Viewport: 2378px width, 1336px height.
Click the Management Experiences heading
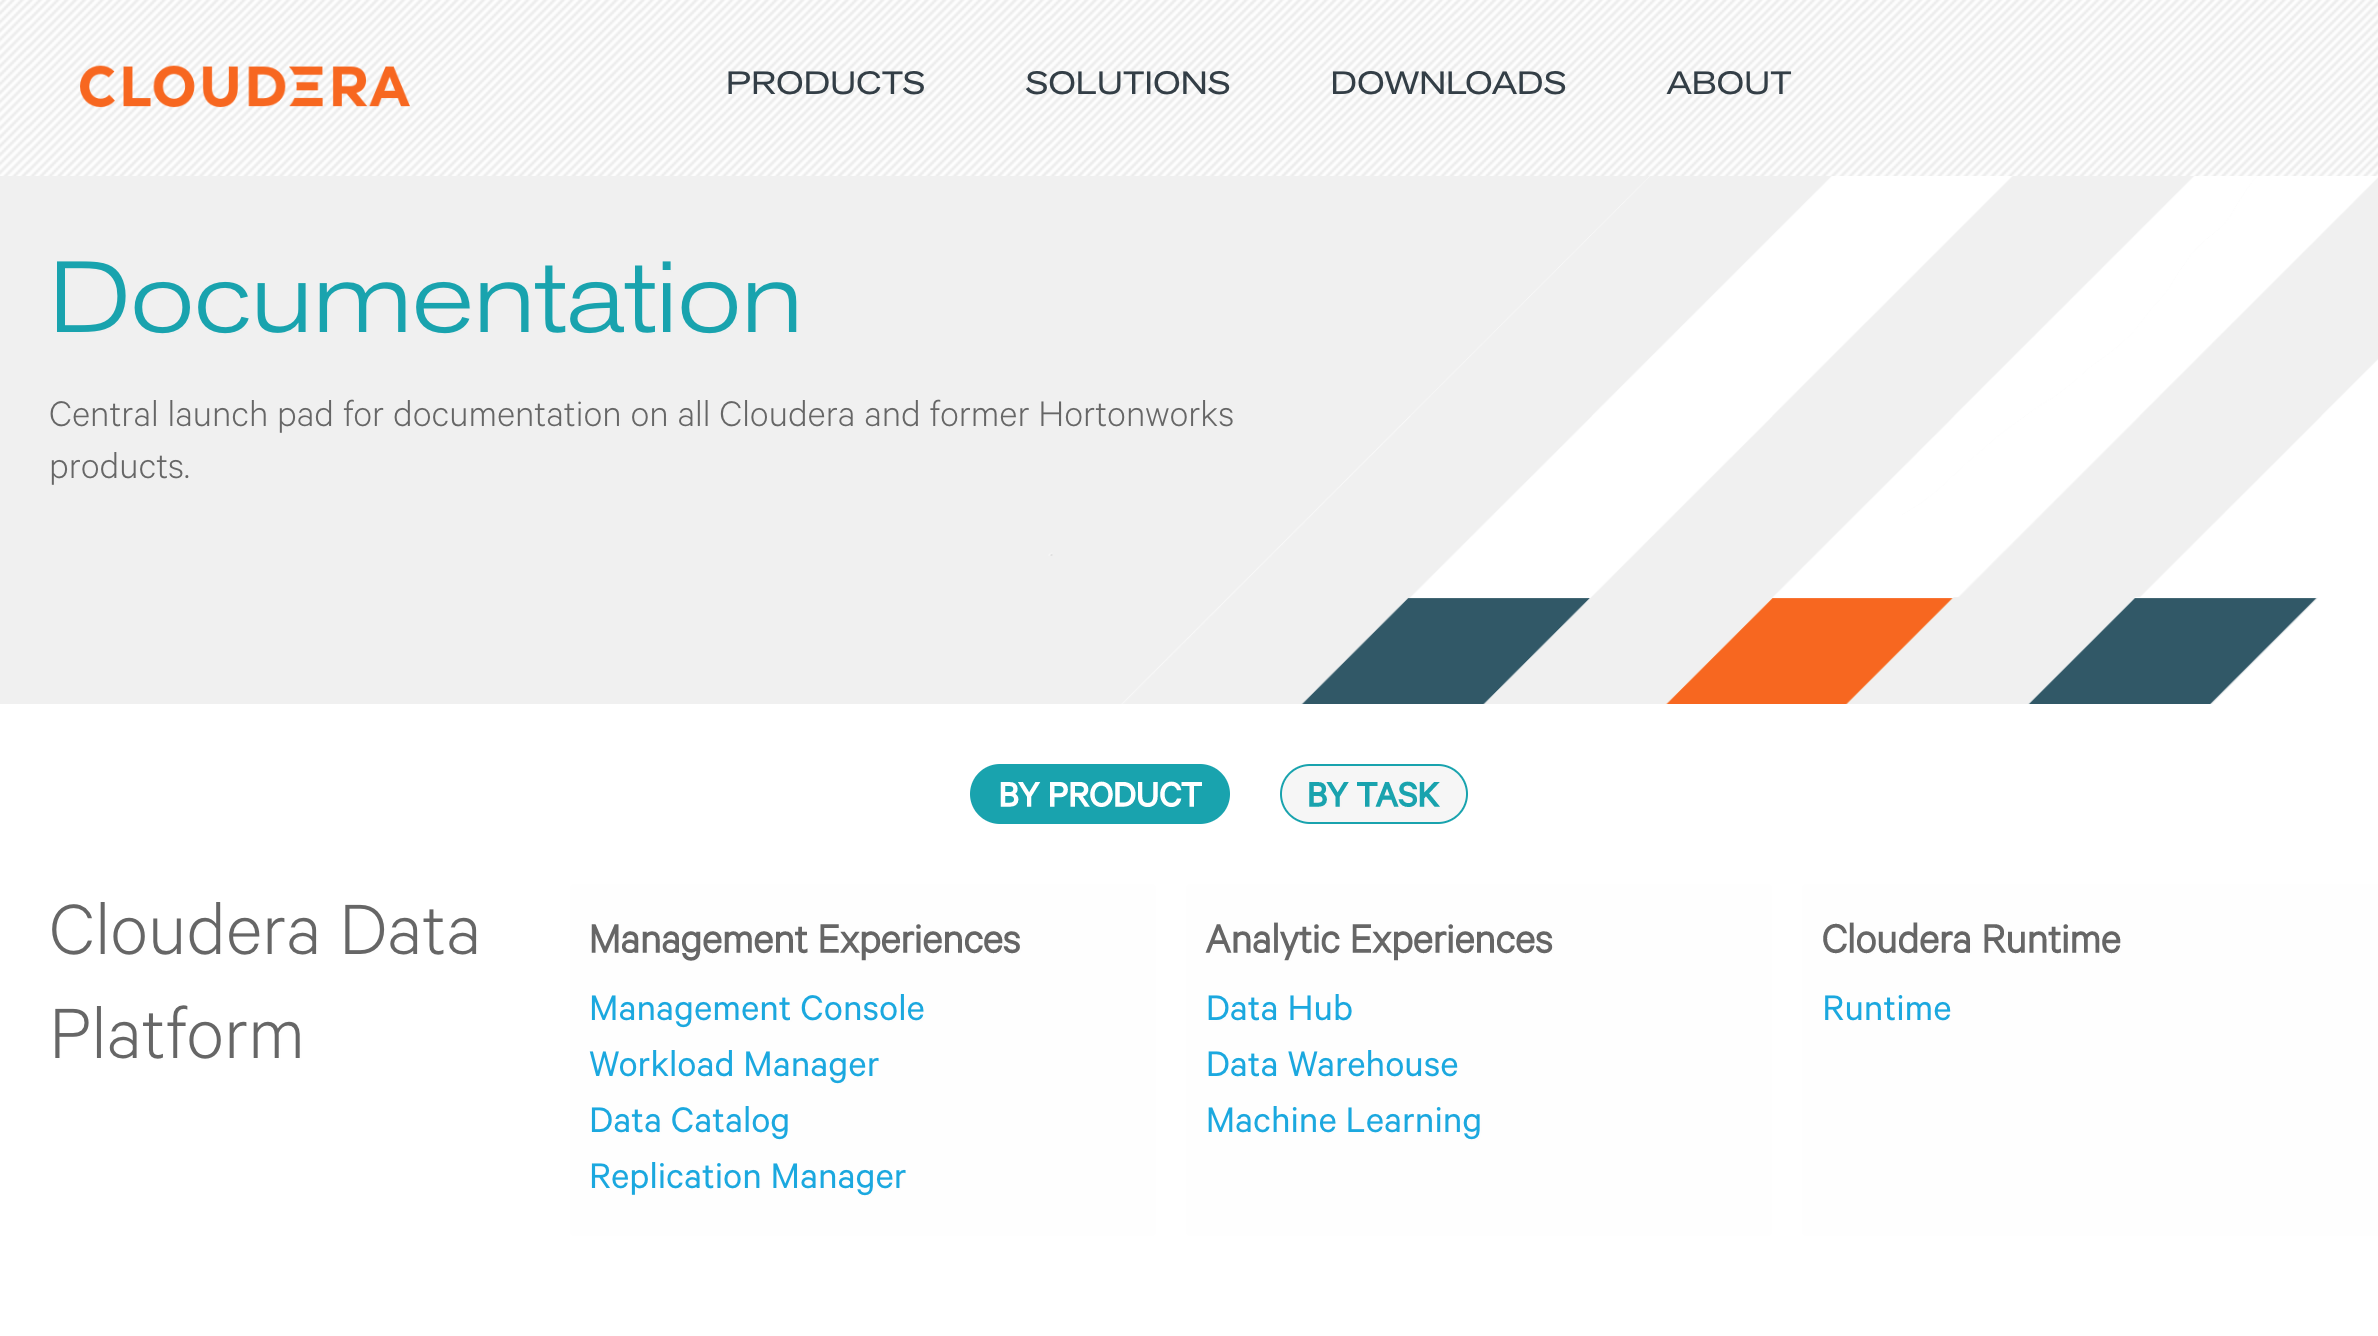pos(805,939)
